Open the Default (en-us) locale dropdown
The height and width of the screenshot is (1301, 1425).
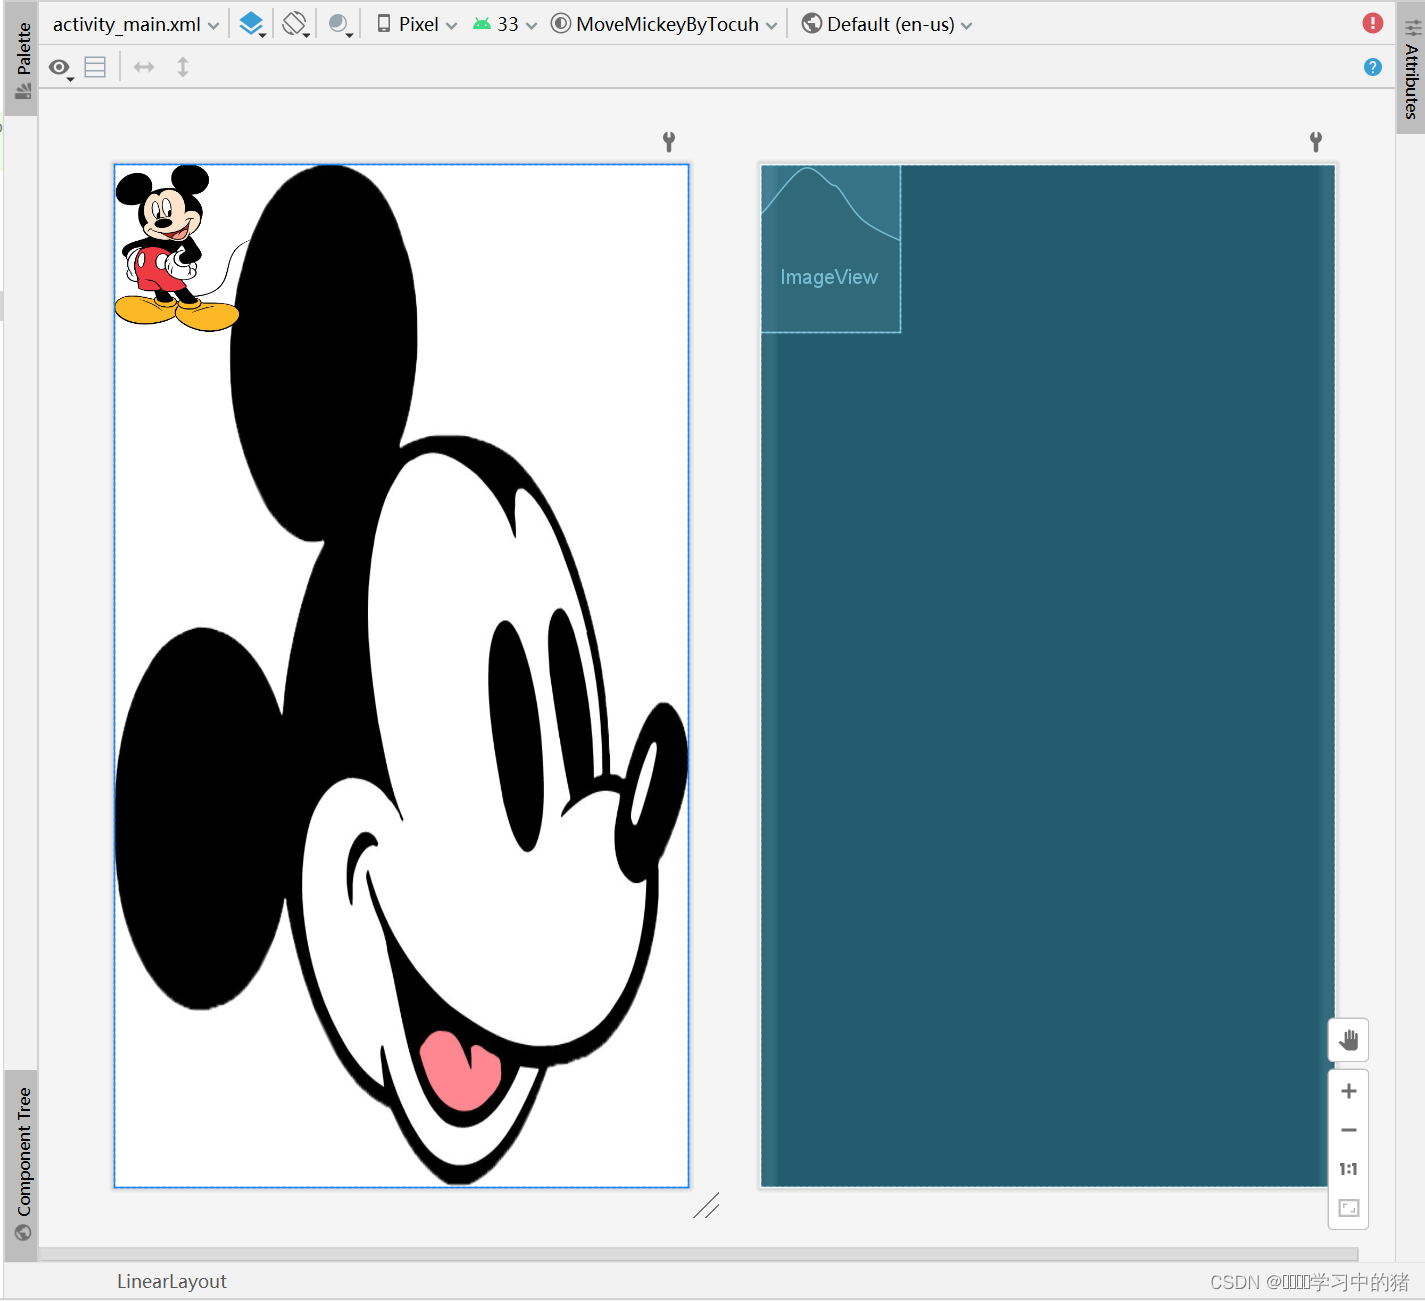click(887, 24)
